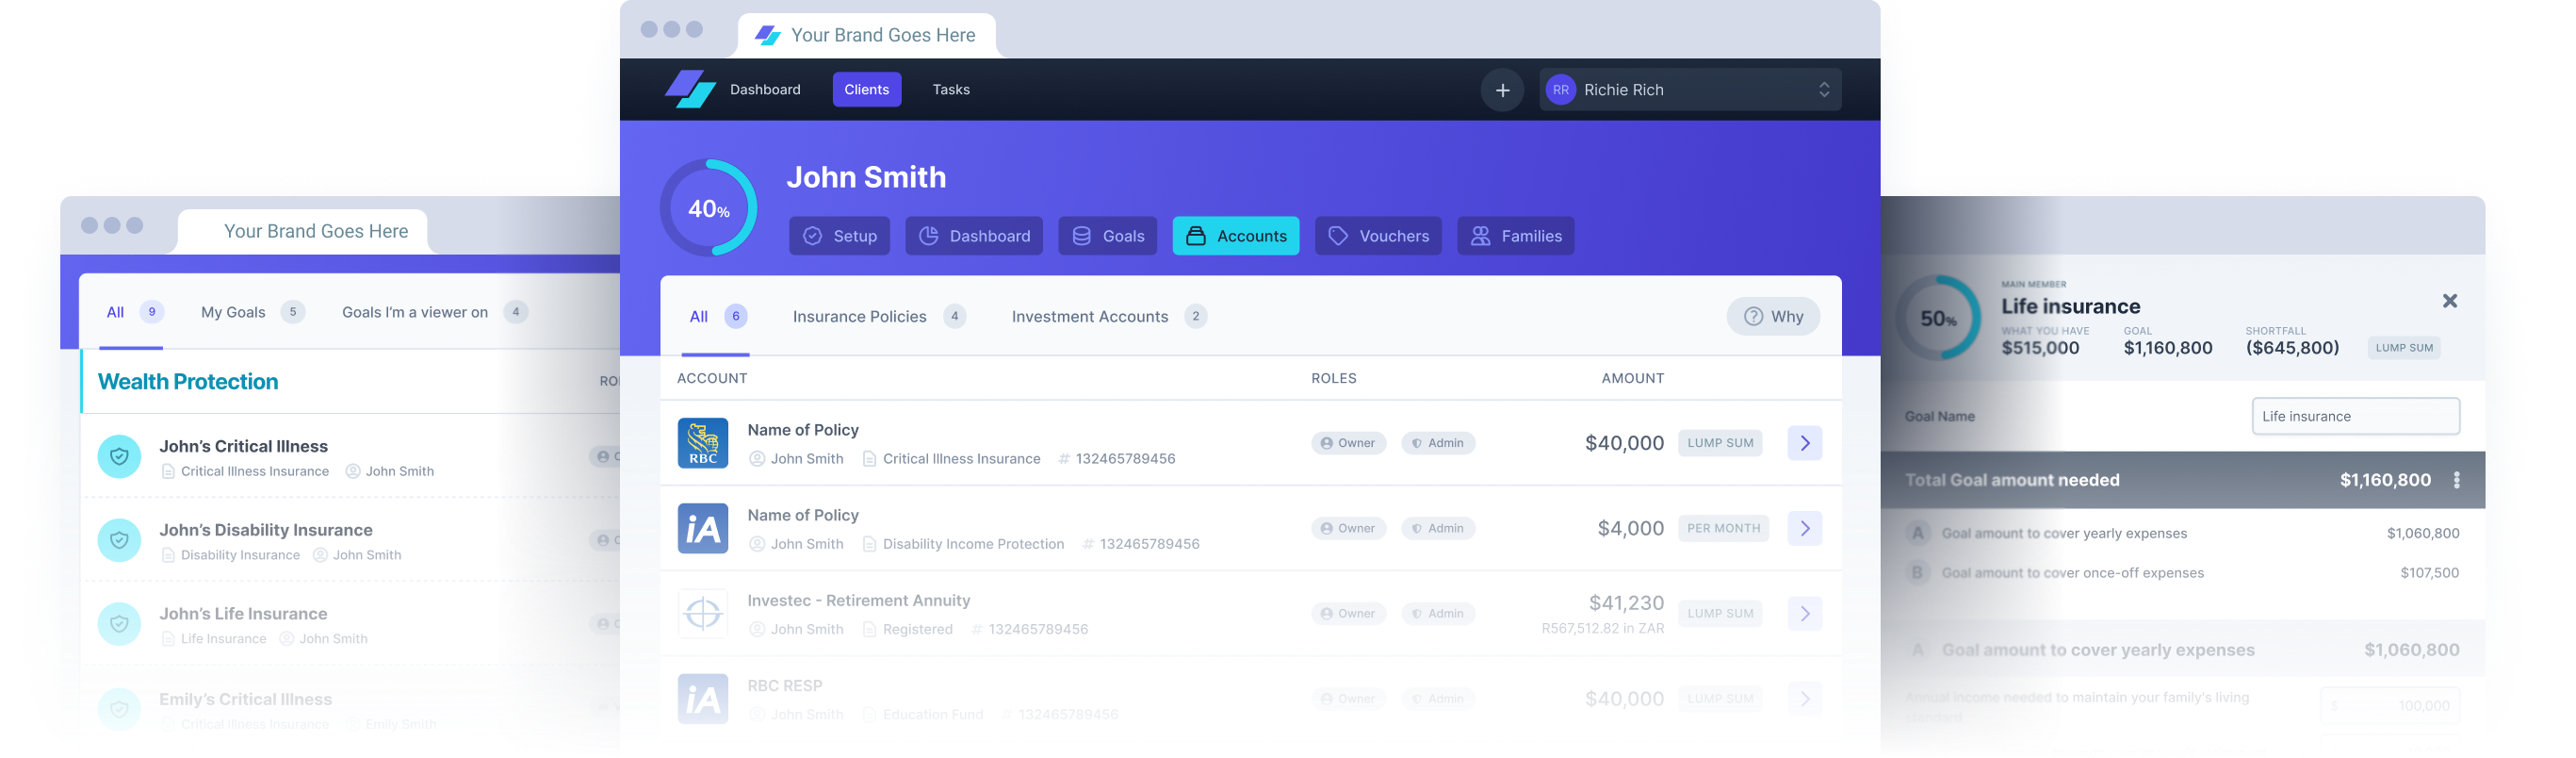Click shield icon beside John's Critical Illness
2576x758 pixels.
click(x=119, y=457)
